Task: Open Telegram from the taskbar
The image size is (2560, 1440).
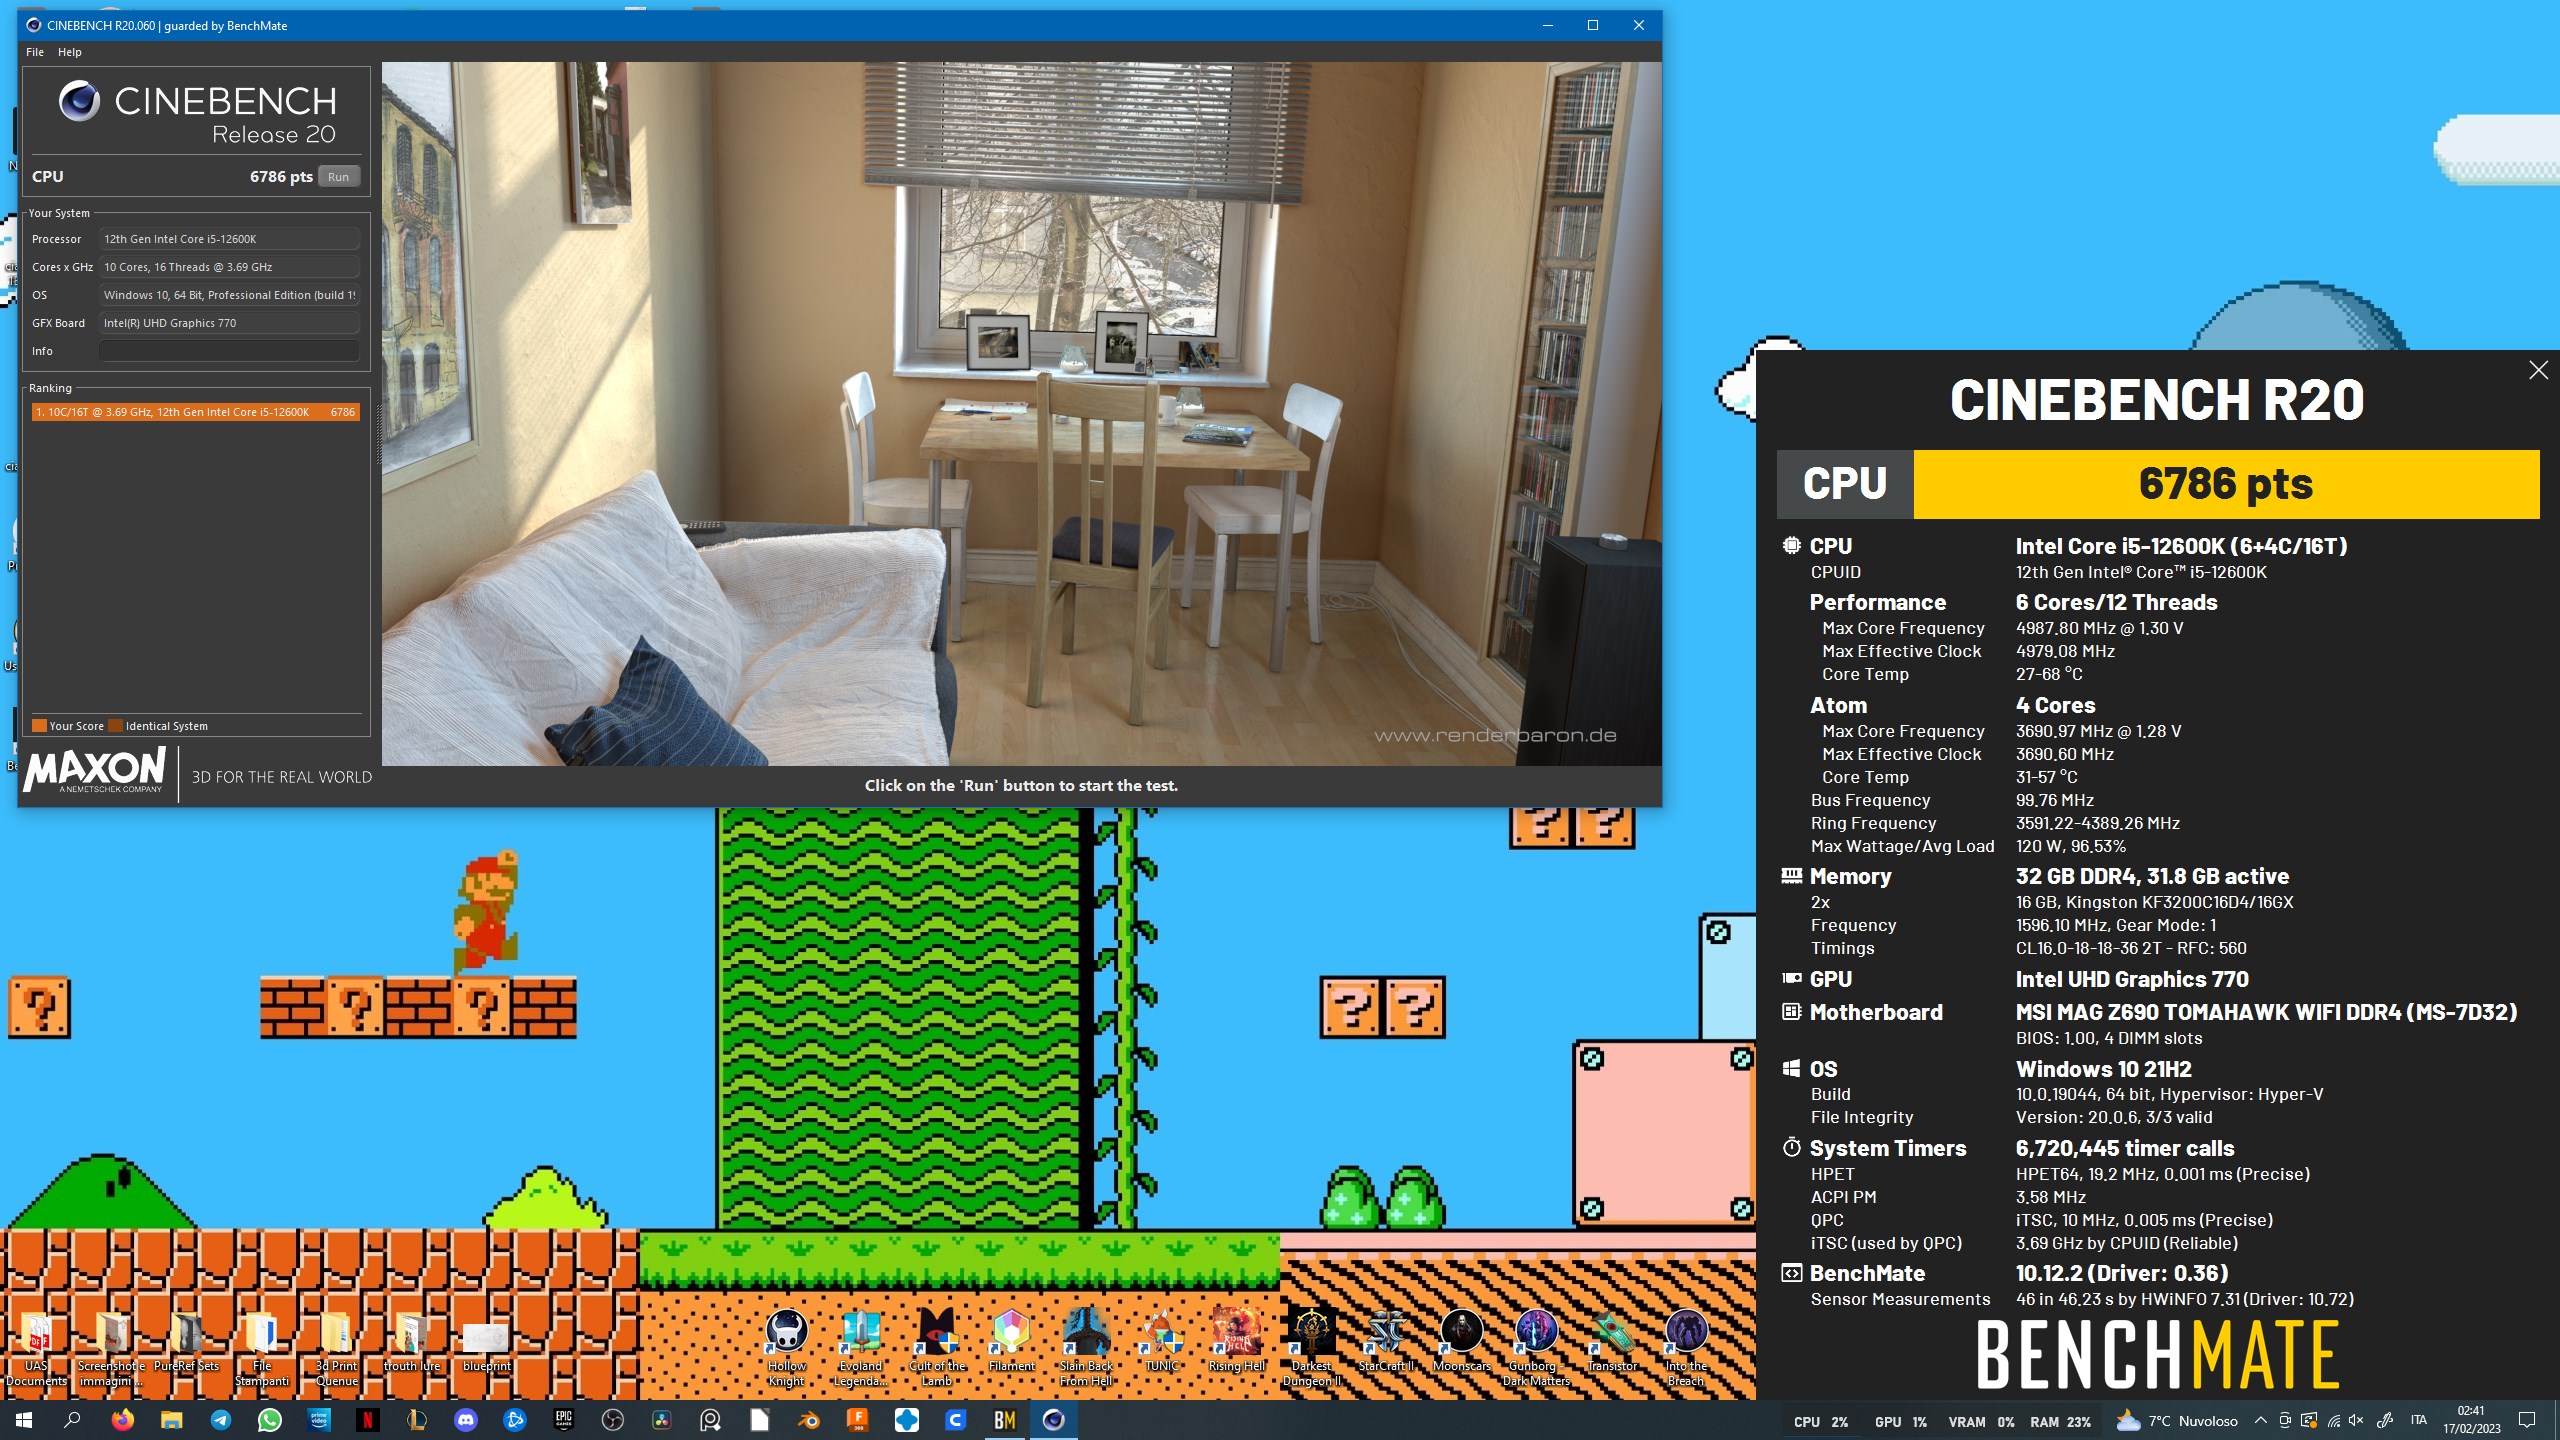Action: pos(220,1420)
